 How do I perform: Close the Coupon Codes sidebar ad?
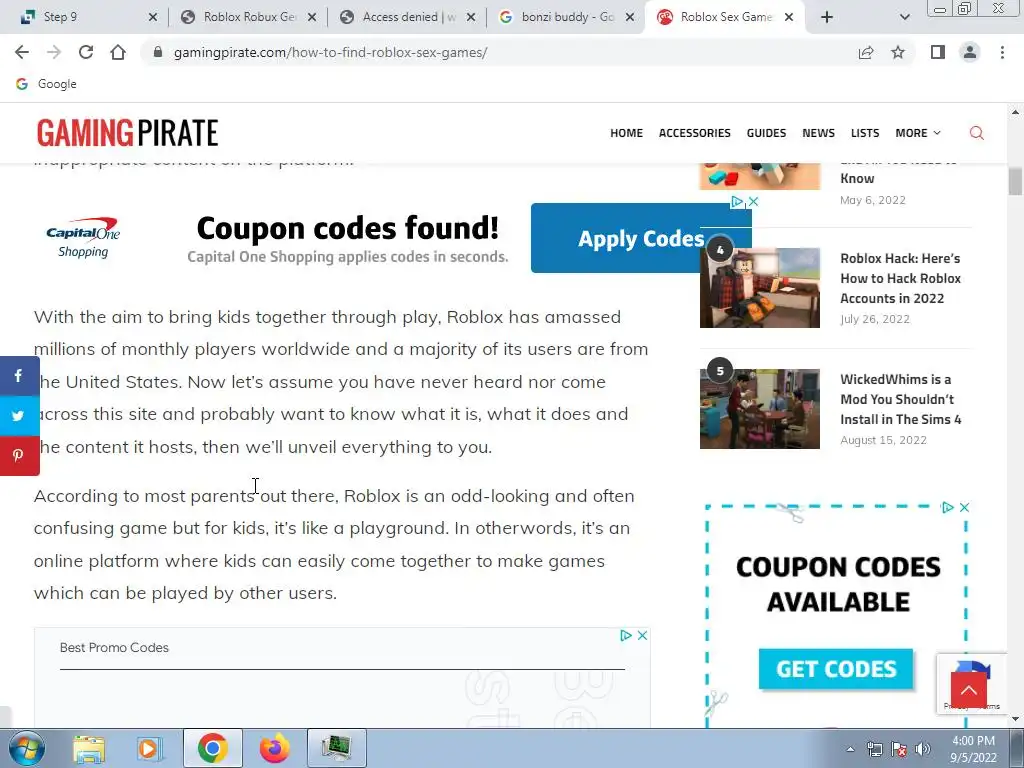click(965, 507)
